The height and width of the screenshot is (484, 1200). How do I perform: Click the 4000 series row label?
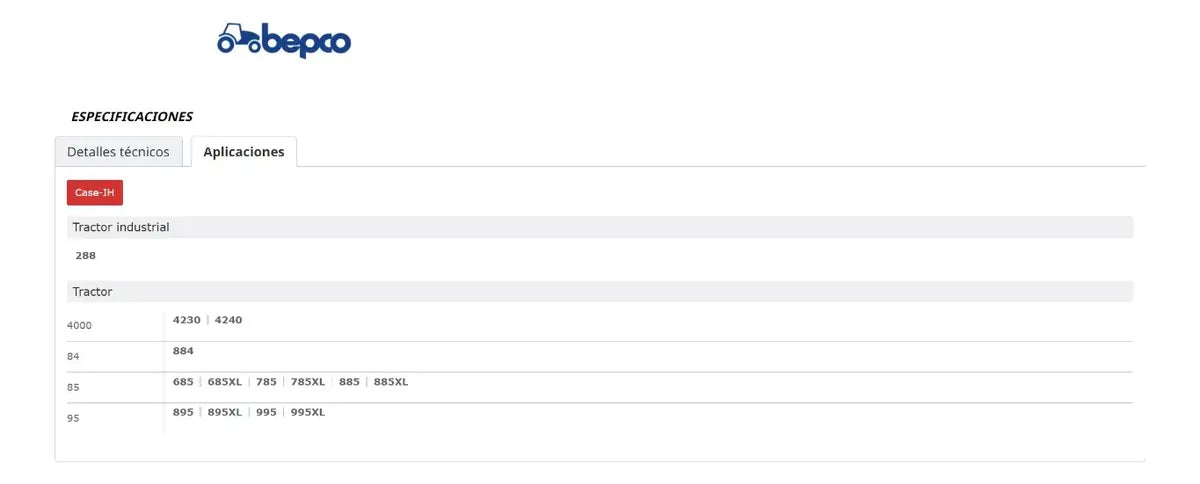coord(80,326)
